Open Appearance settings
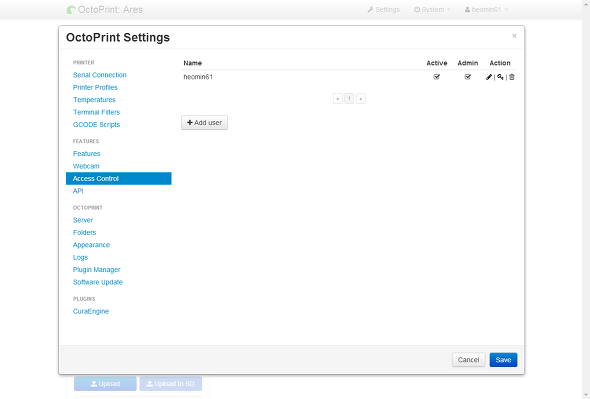 (91, 245)
